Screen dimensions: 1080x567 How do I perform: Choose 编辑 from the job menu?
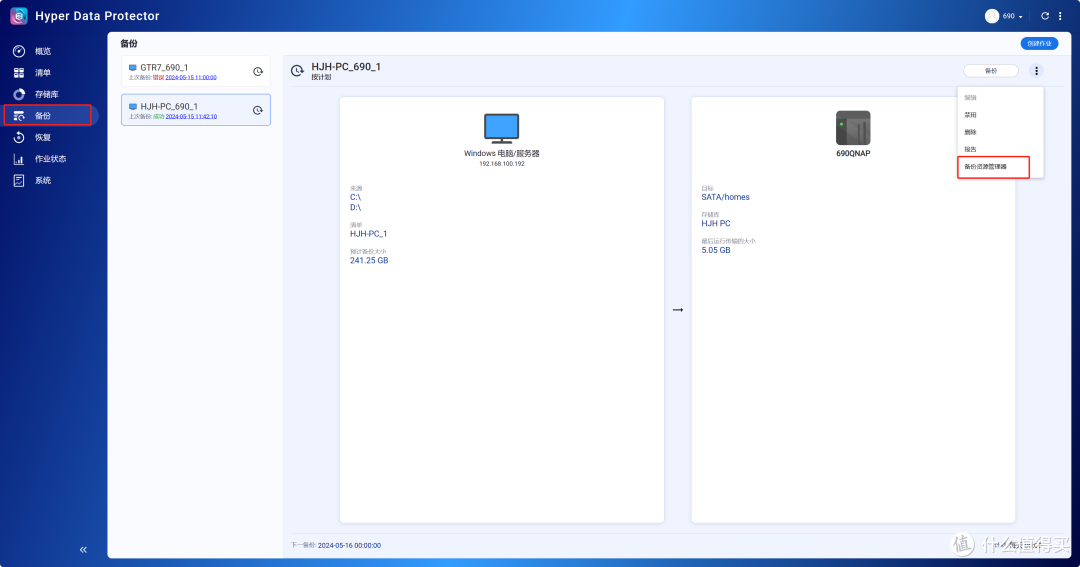coord(970,98)
